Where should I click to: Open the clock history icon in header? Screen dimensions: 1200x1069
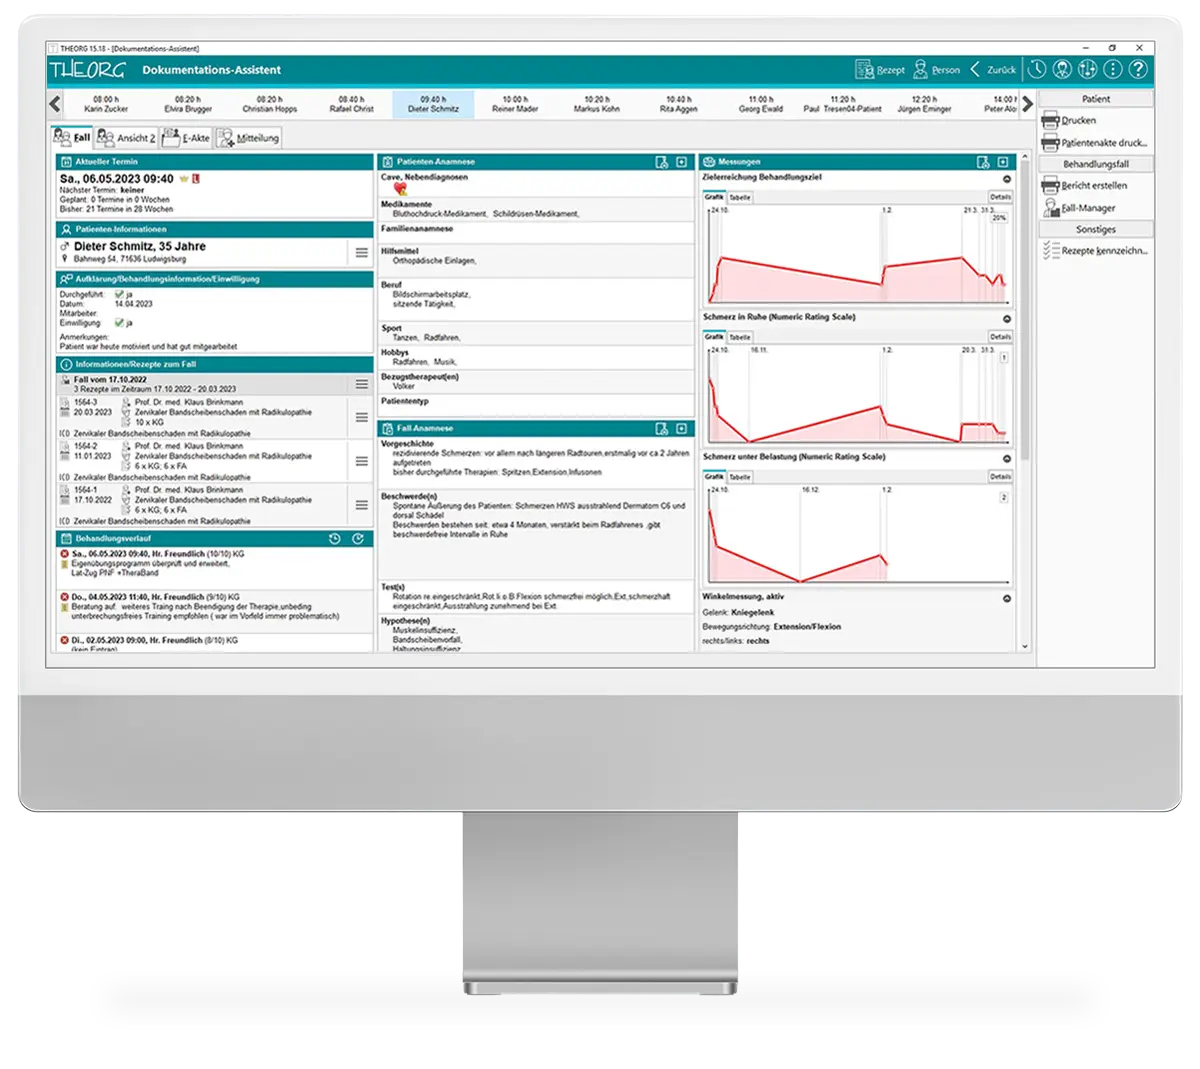coord(1037,69)
